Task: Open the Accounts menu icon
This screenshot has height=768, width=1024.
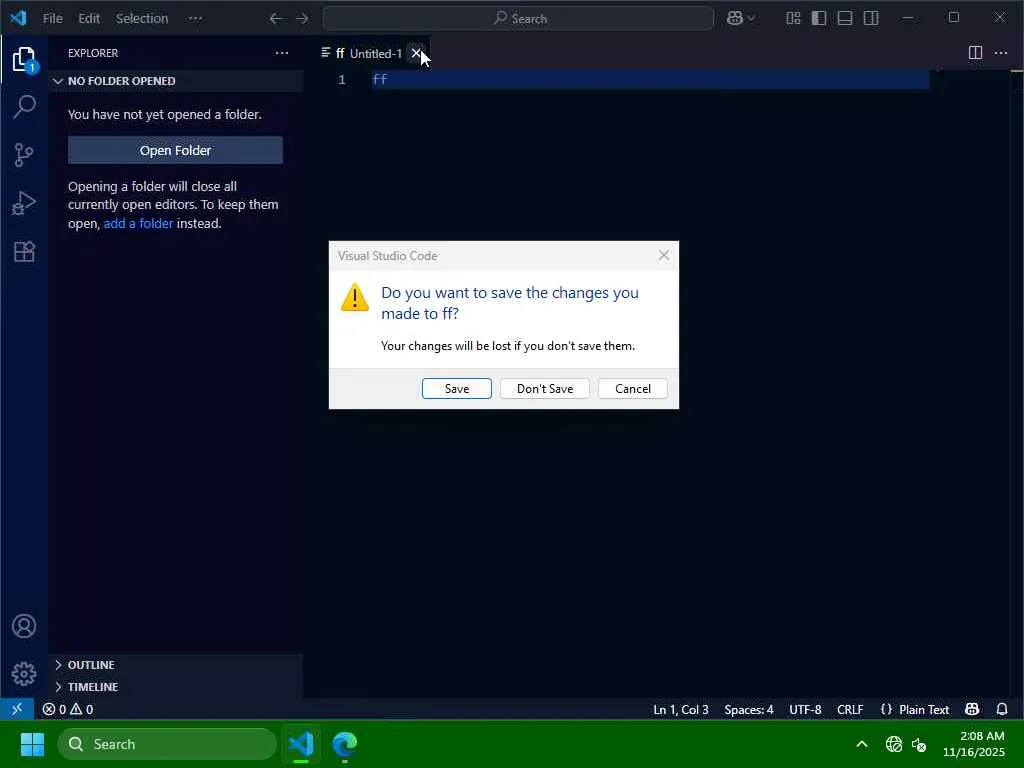Action: [x=24, y=626]
